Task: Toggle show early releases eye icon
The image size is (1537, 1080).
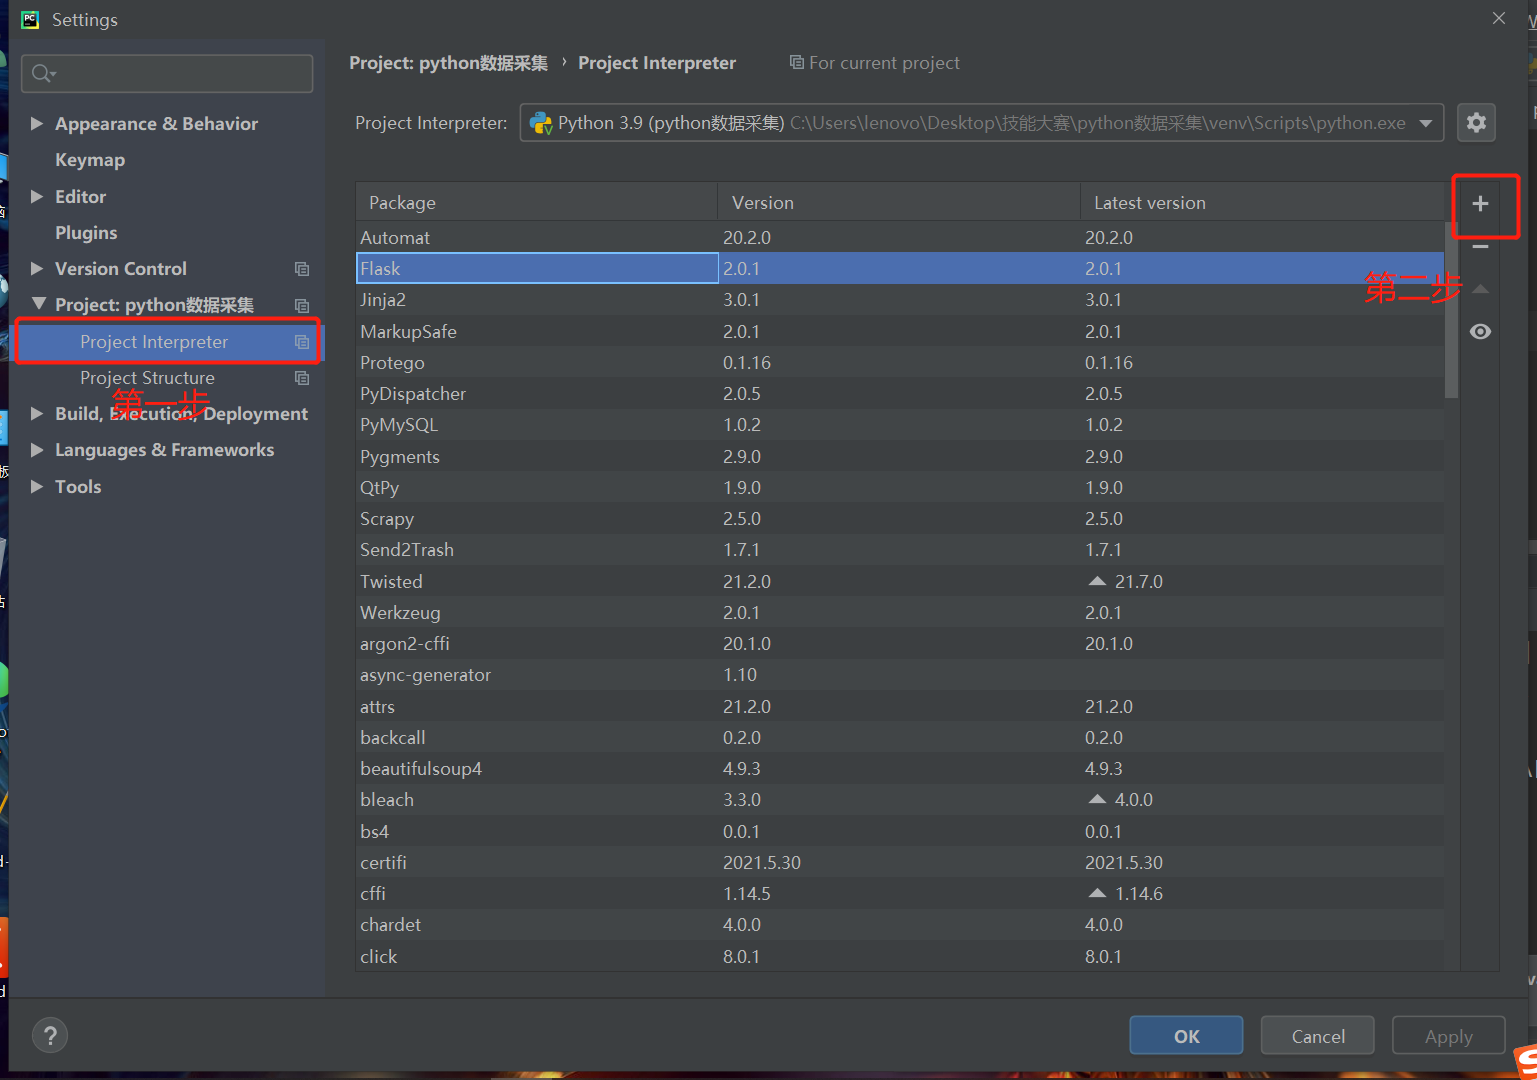Action: (1481, 332)
